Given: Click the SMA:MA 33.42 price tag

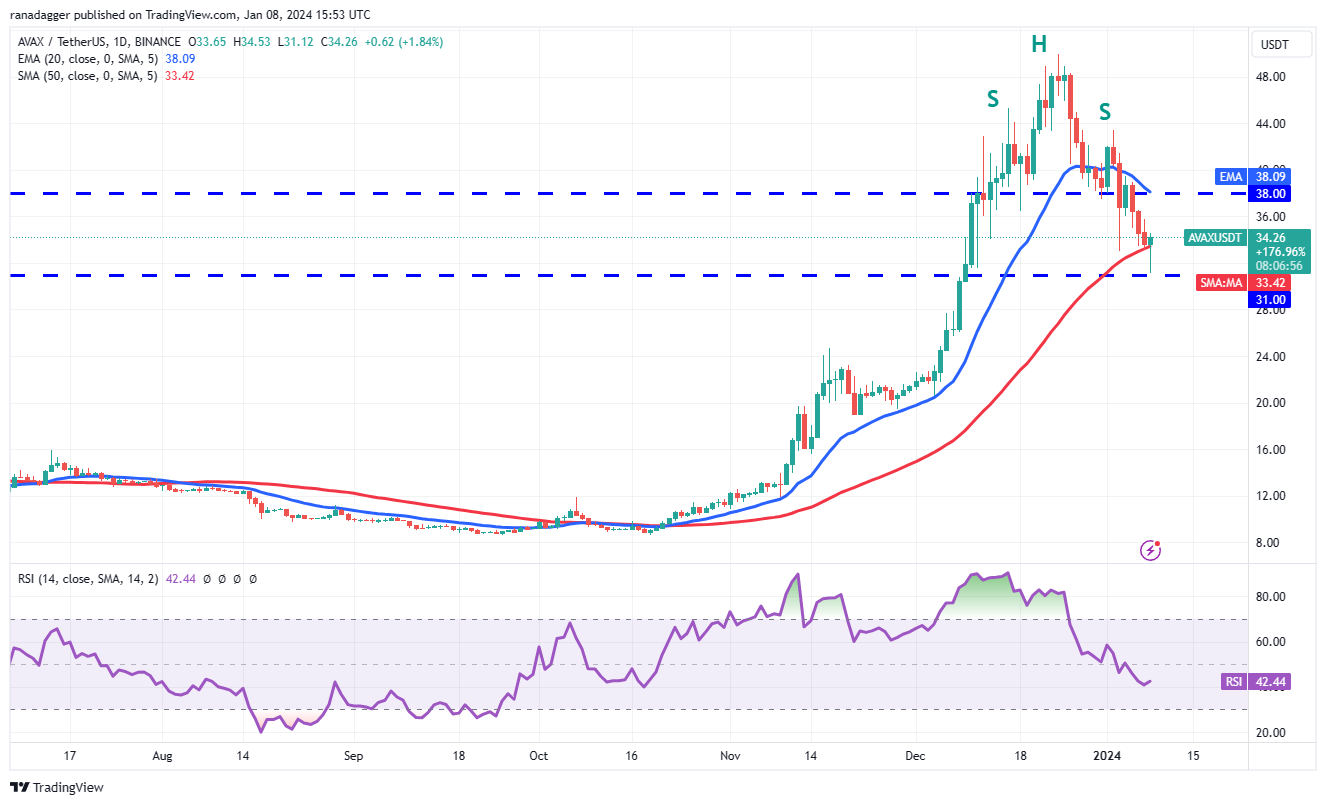Looking at the screenshot, I should [x=1245, y=283].
